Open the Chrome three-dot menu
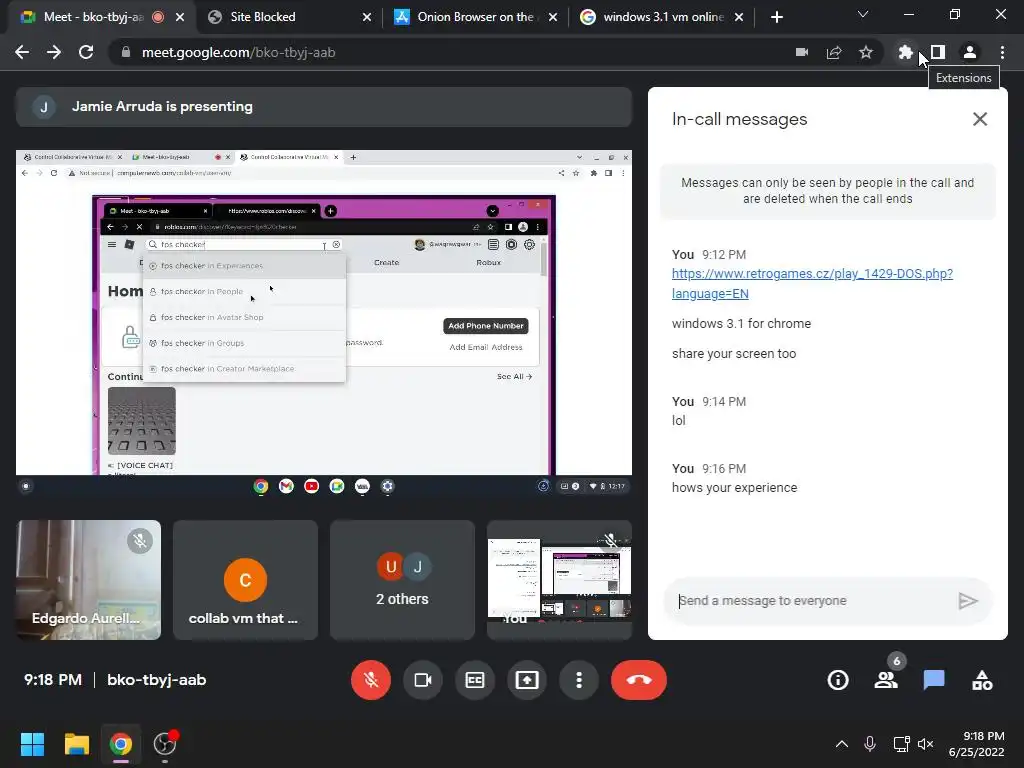 tap(1002, 52)
